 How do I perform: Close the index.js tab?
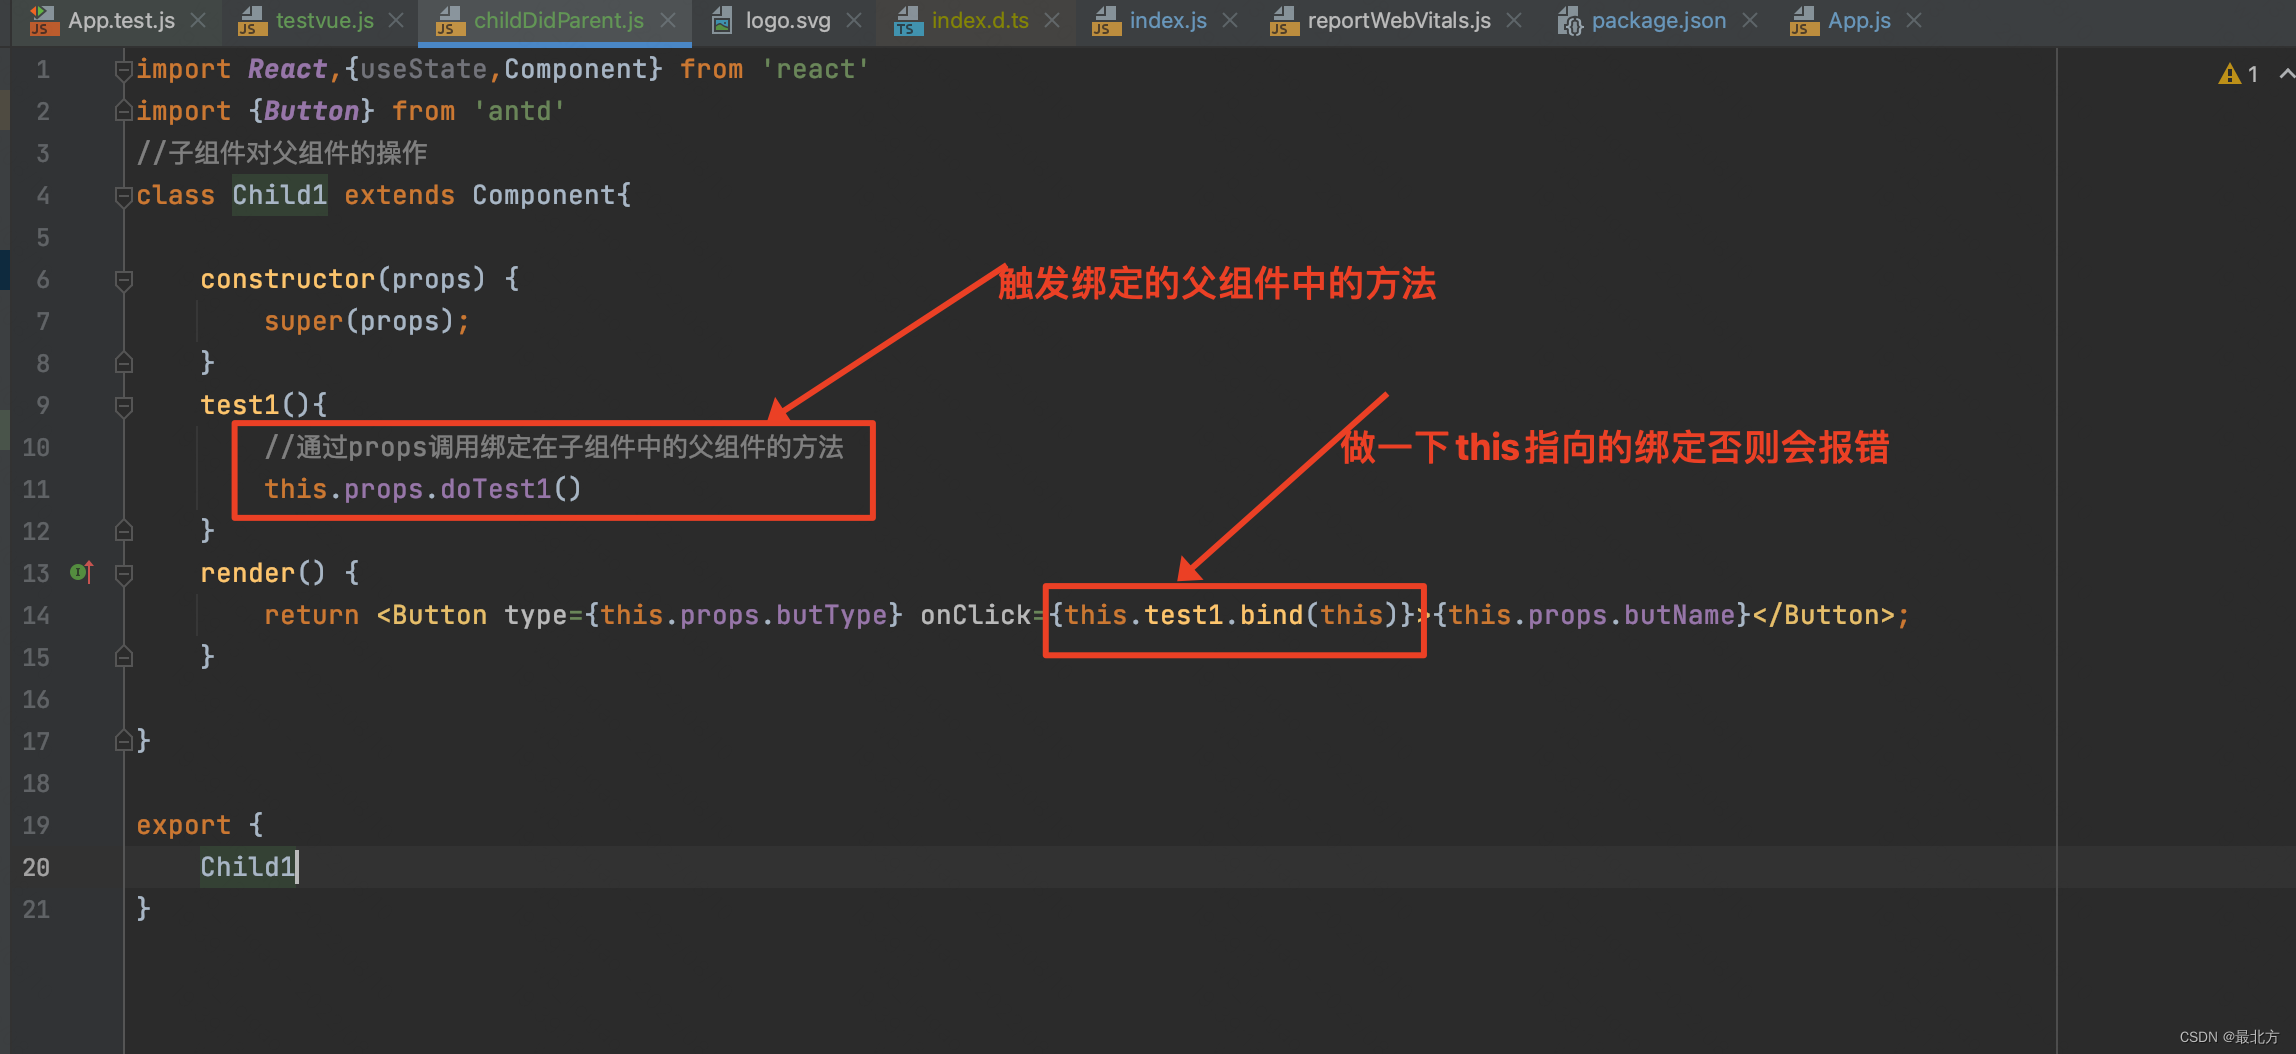click(x=1230, y=20)
